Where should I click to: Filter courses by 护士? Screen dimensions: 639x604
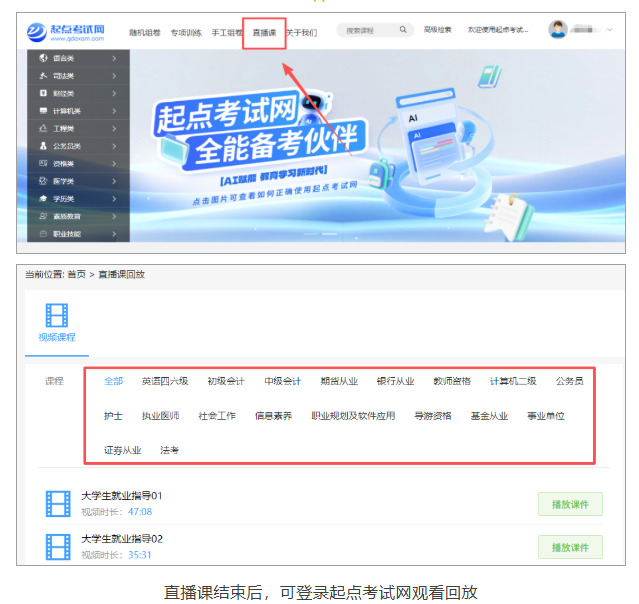(x=113, y=416)
